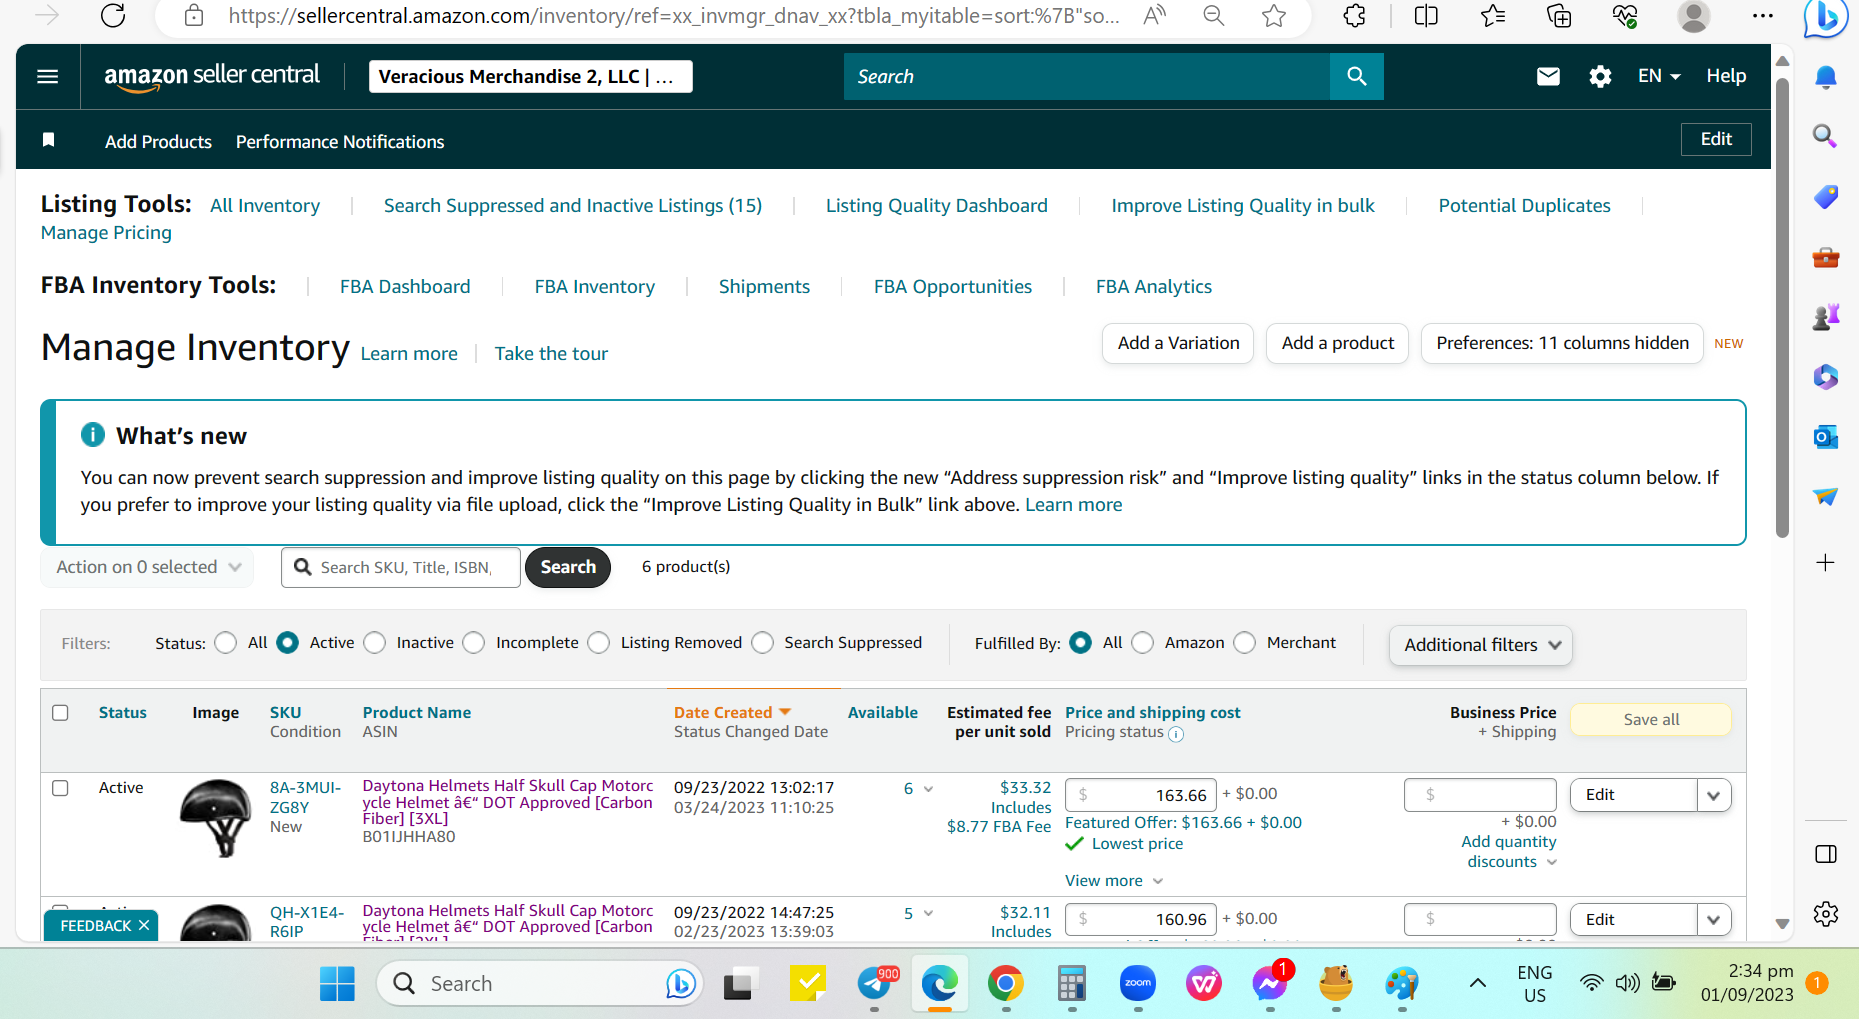Open the EN language dropdown
The image size is (1859, 1019).
(x=1659, y=76)
